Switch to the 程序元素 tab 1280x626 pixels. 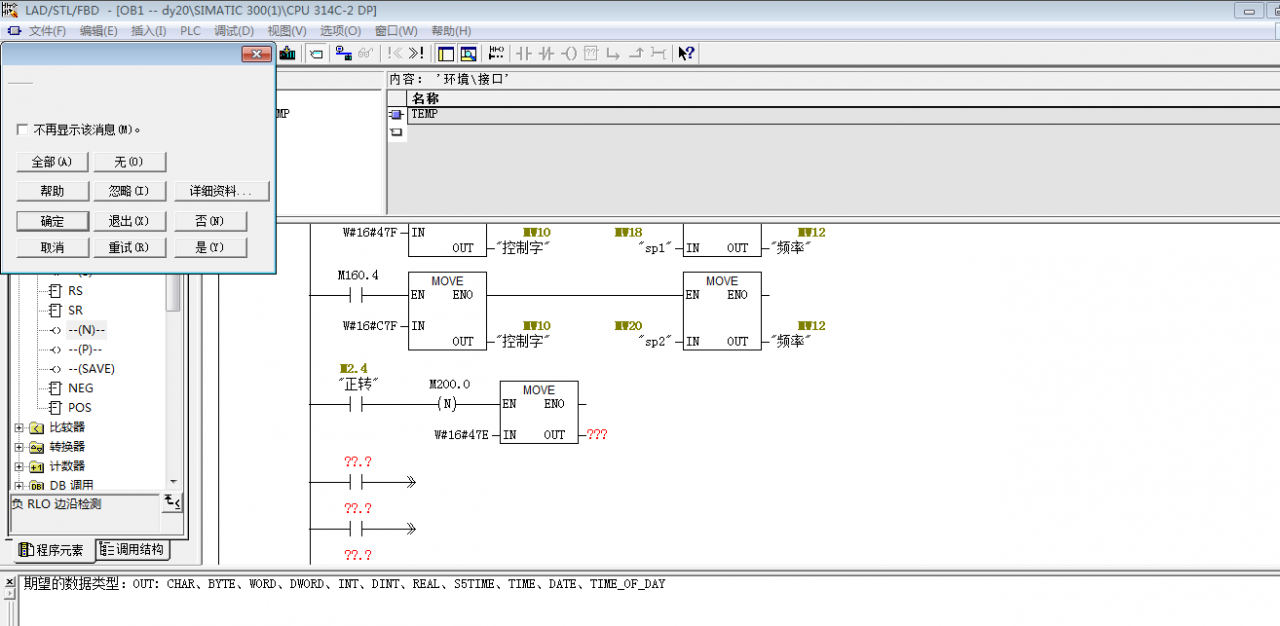[x=52, y=550]
